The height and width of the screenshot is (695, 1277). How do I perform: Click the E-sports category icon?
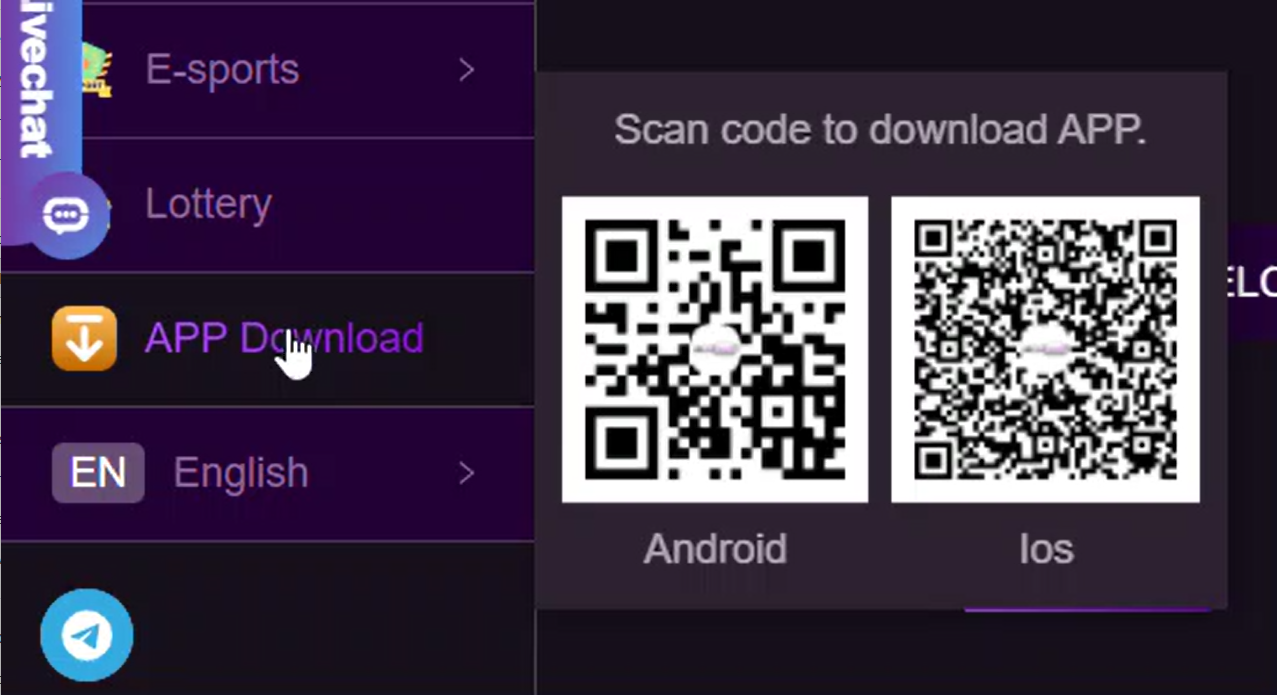click(97, 70)
